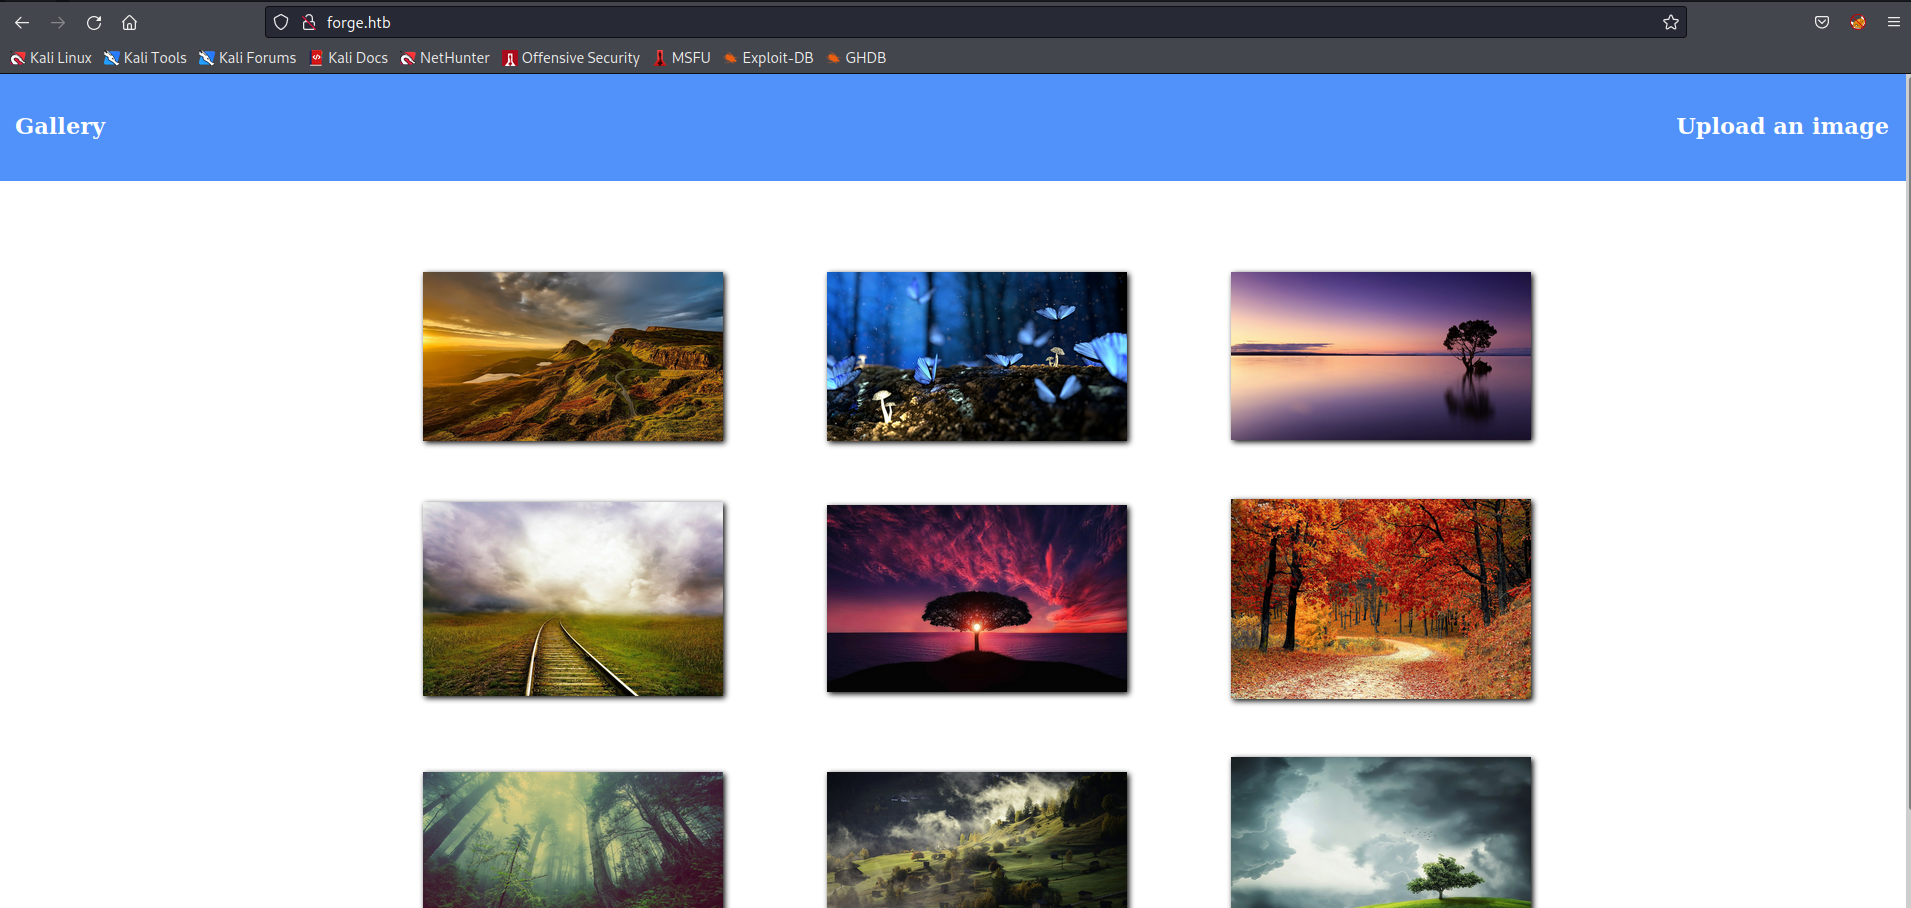Open the Exploit-DB bookmark
The image size is (1911, 908).
[x=767, y=58]
